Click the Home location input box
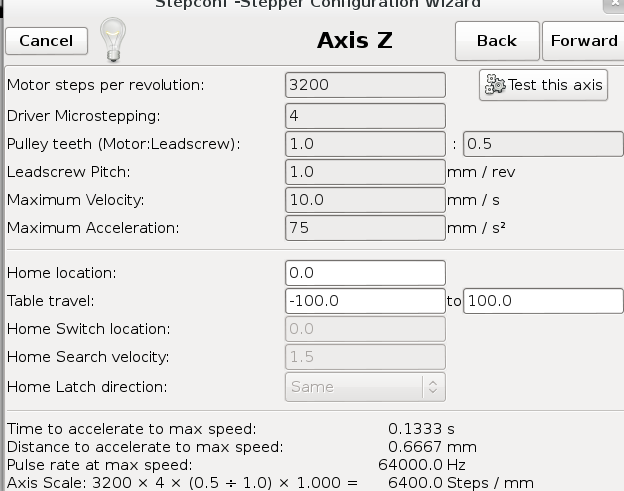624x491 pixels. tap(365, 272)
